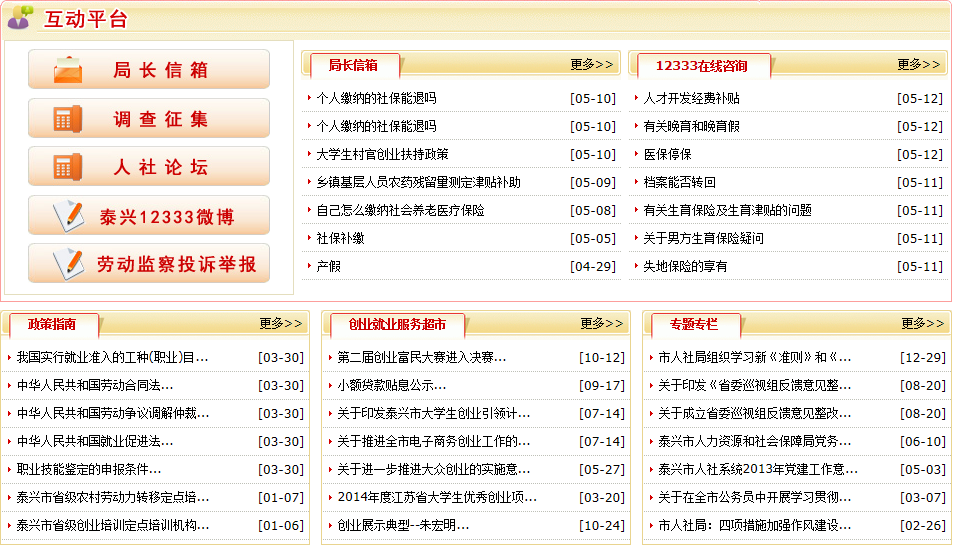
Task: Click 更多>> in the 12333在线咨询 panel
Action: click(919, 64)
